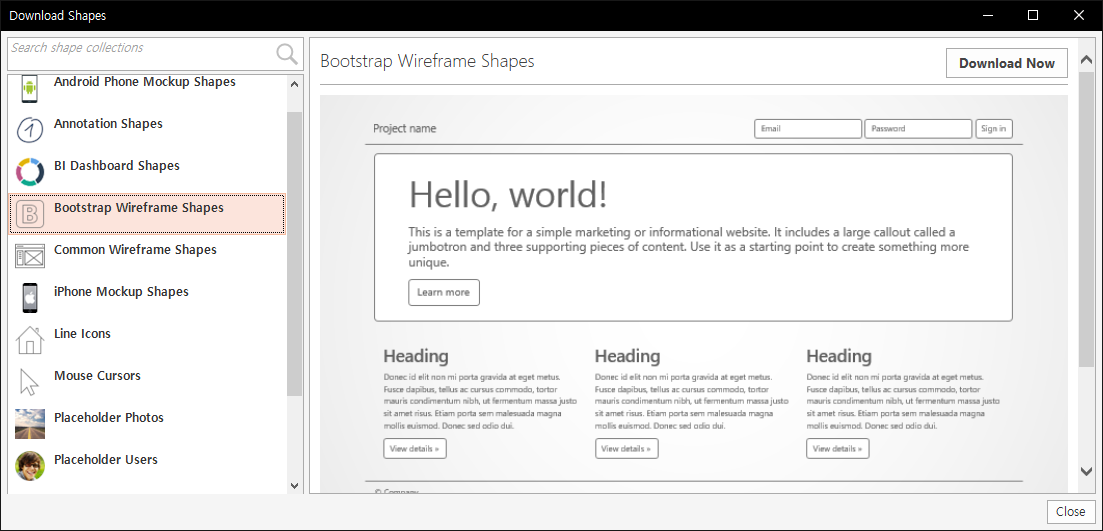Click the Bootstrap Wireframe B icon
Image resolution: width=1103 pixels, height=531 pixels.
tap(30, 214)
